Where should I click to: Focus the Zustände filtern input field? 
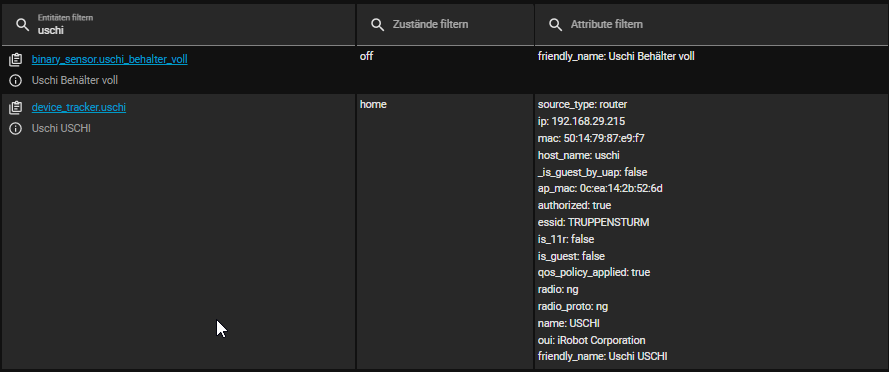tap(445, 24)
